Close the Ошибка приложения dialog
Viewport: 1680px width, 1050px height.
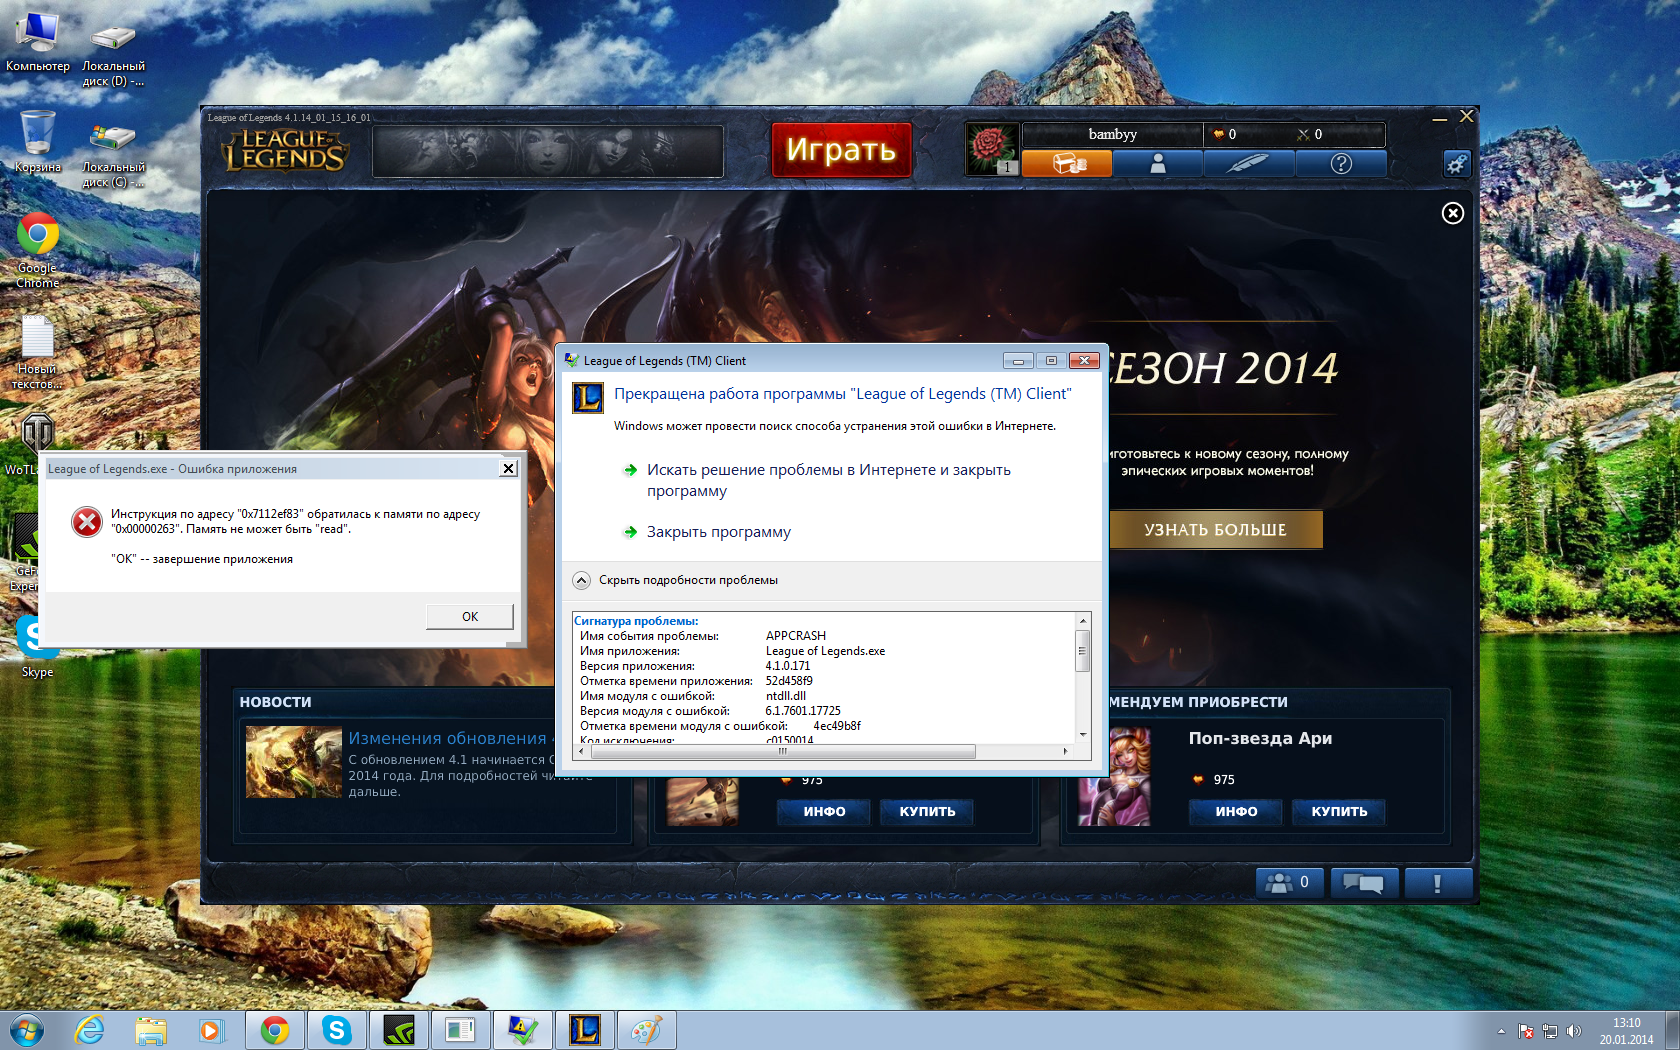508,468
